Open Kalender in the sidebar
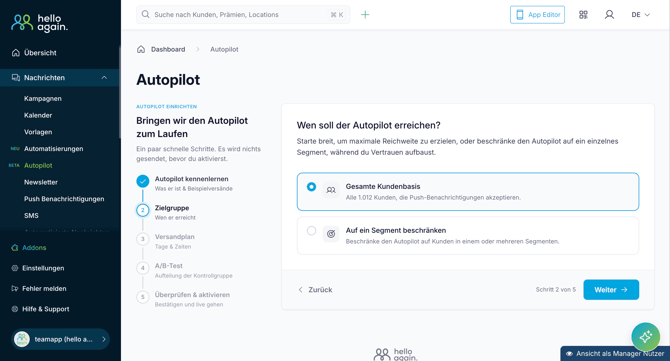The width and height of the screenshot is (670, 361). 38,115
